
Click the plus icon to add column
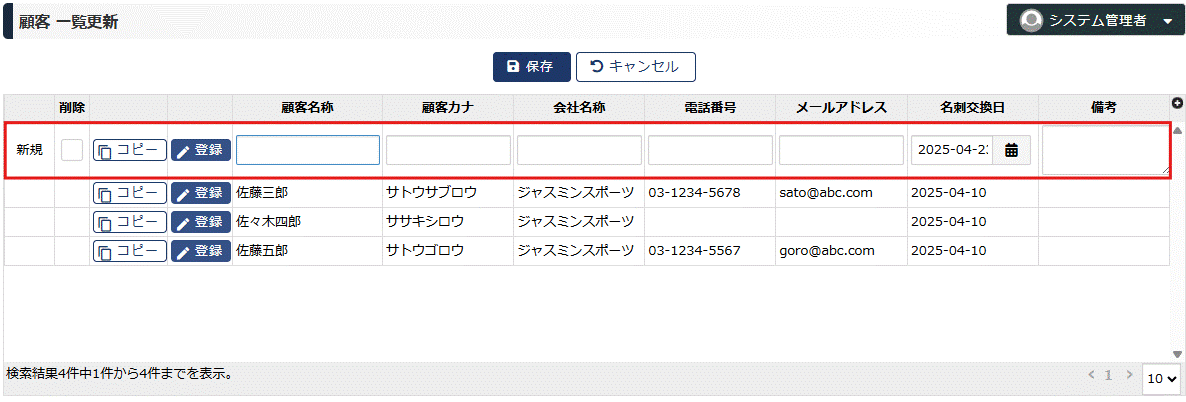tap(1177, 103)
